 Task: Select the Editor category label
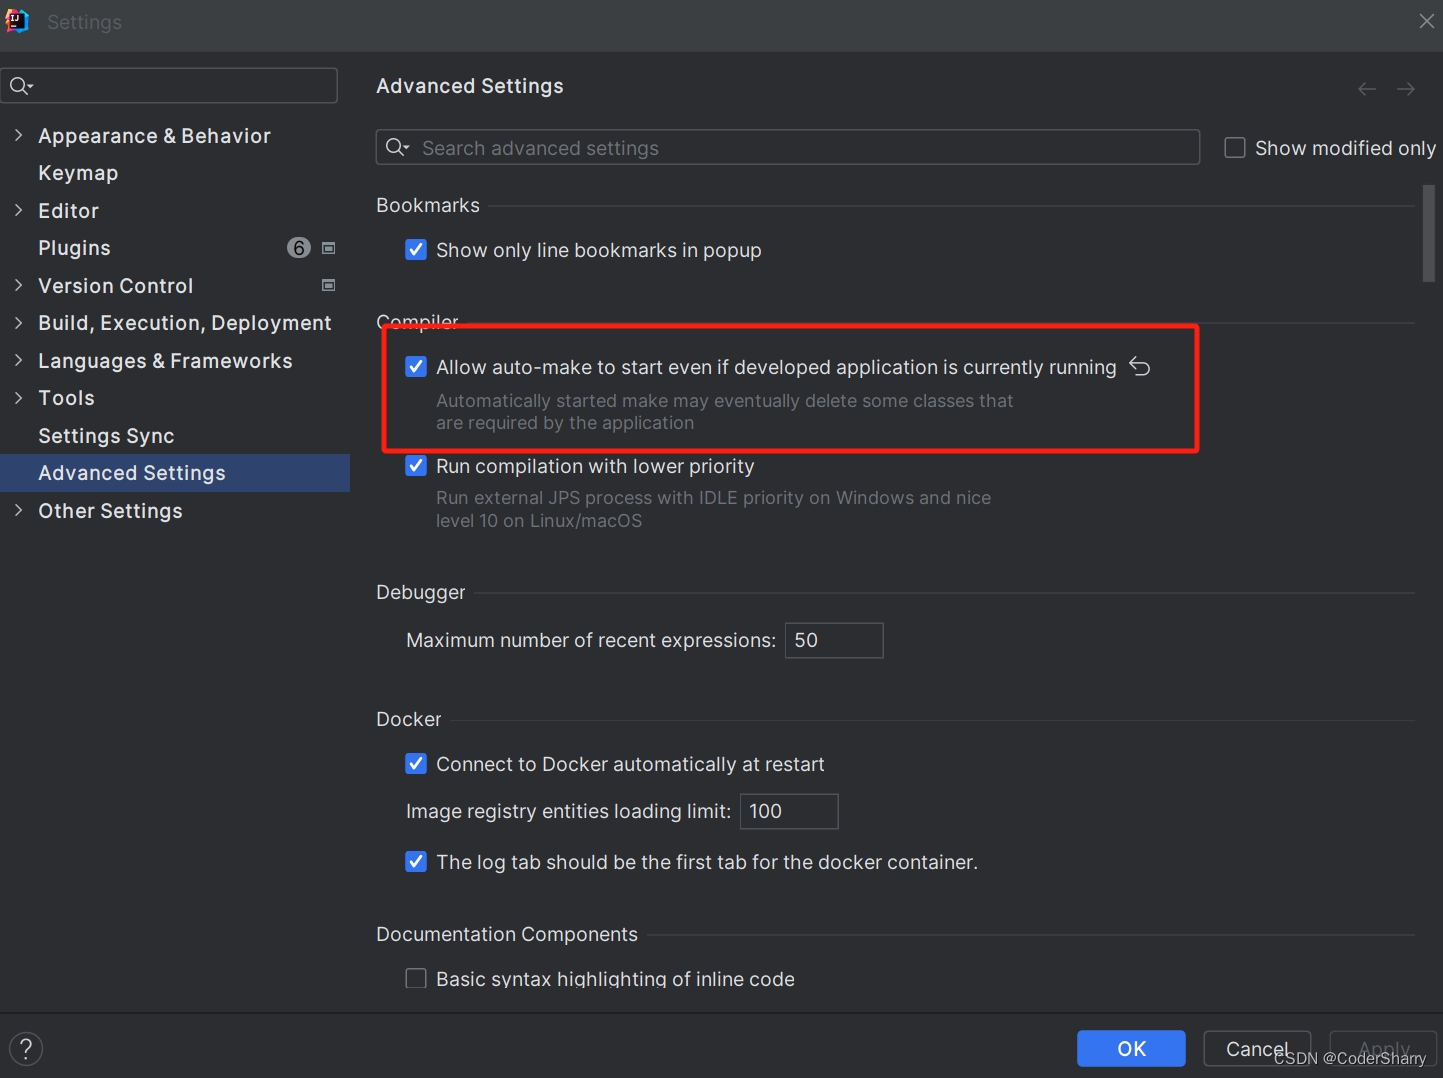[x=68, y=211]
